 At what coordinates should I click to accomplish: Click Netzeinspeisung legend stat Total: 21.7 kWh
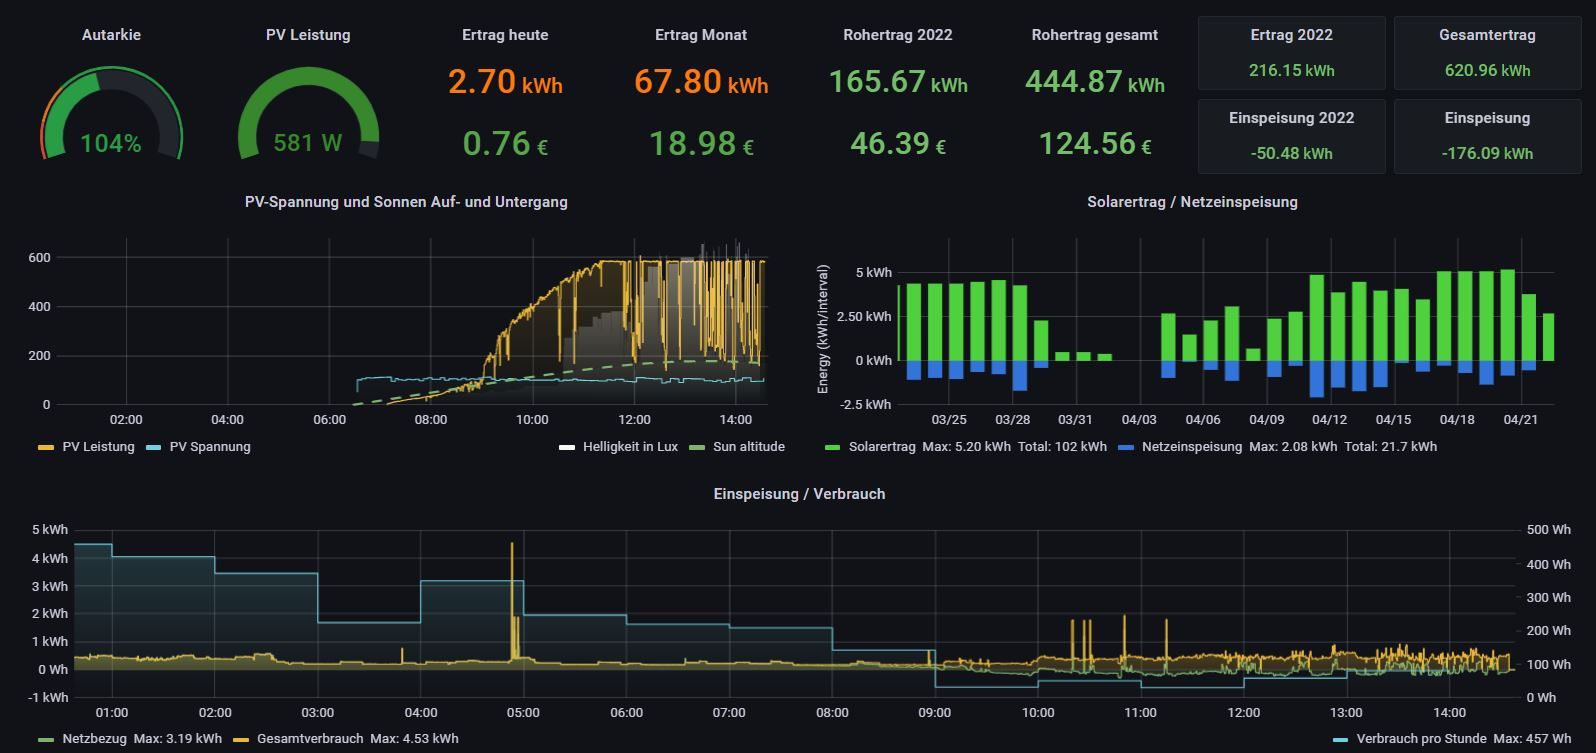click(x=1391, y=447)
